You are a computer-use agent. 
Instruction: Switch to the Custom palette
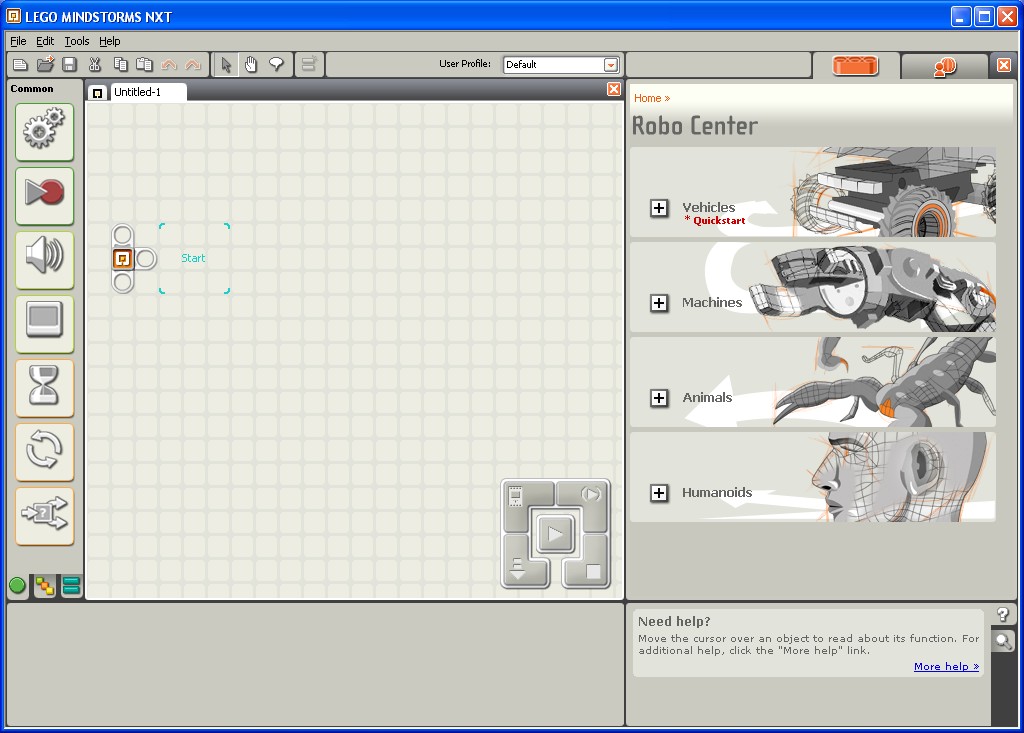coord(70,586)
